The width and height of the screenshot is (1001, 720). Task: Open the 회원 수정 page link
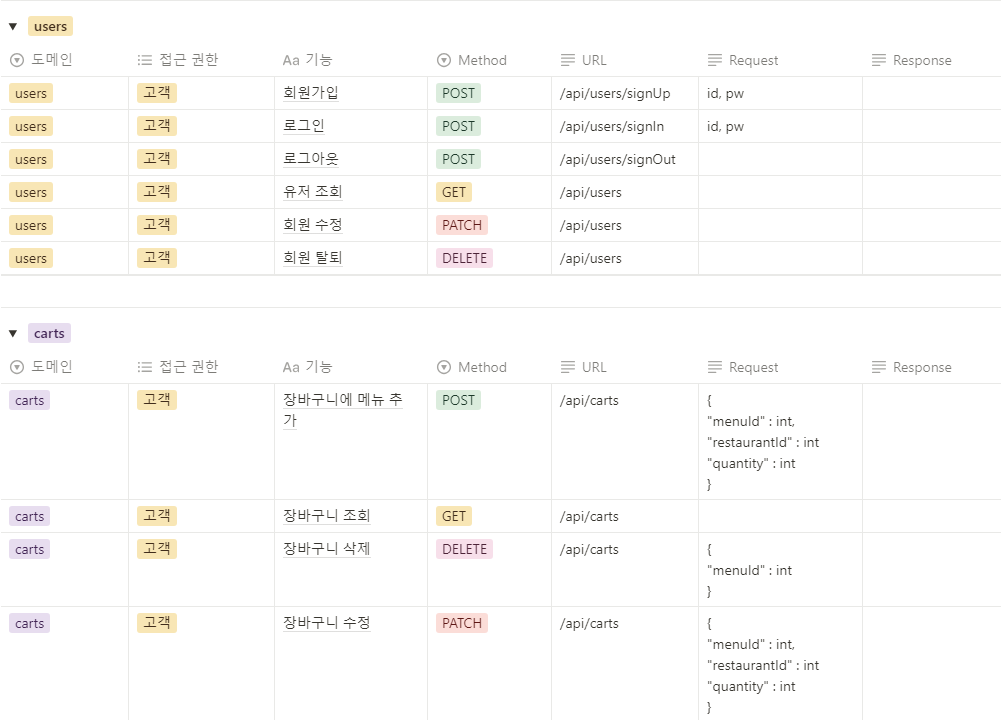coord(313,225)
